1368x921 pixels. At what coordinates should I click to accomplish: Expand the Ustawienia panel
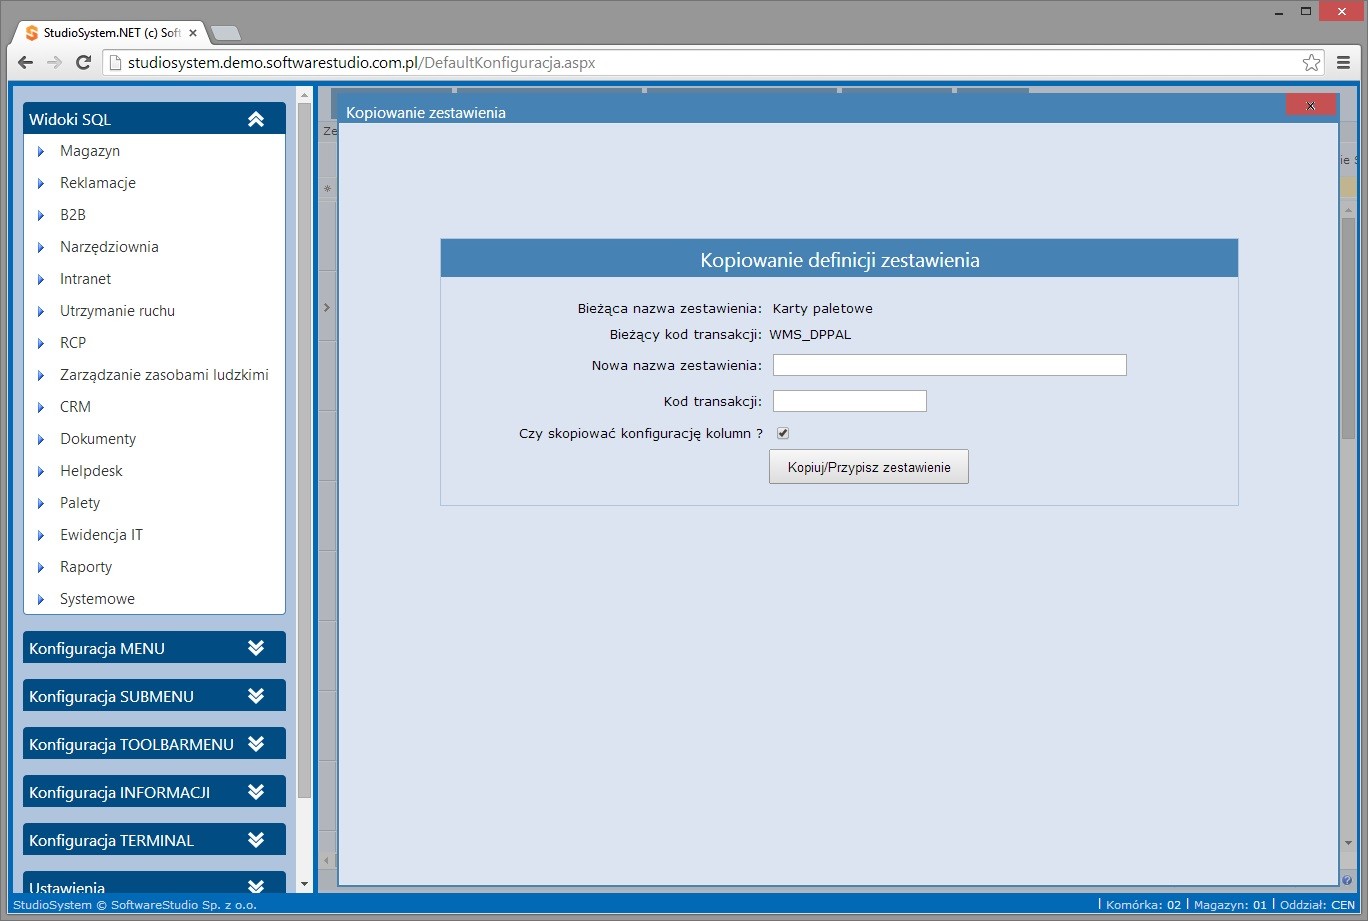(x=256, y=886)
